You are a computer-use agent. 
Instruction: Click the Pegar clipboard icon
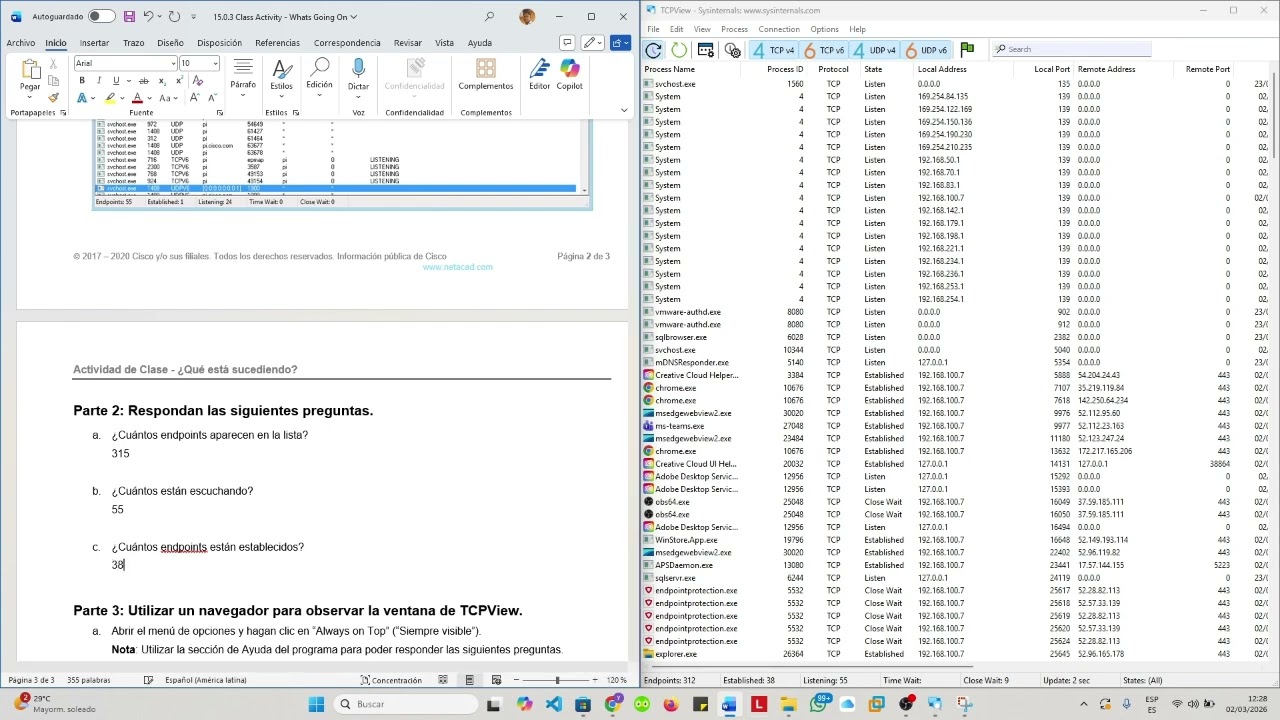30,71
